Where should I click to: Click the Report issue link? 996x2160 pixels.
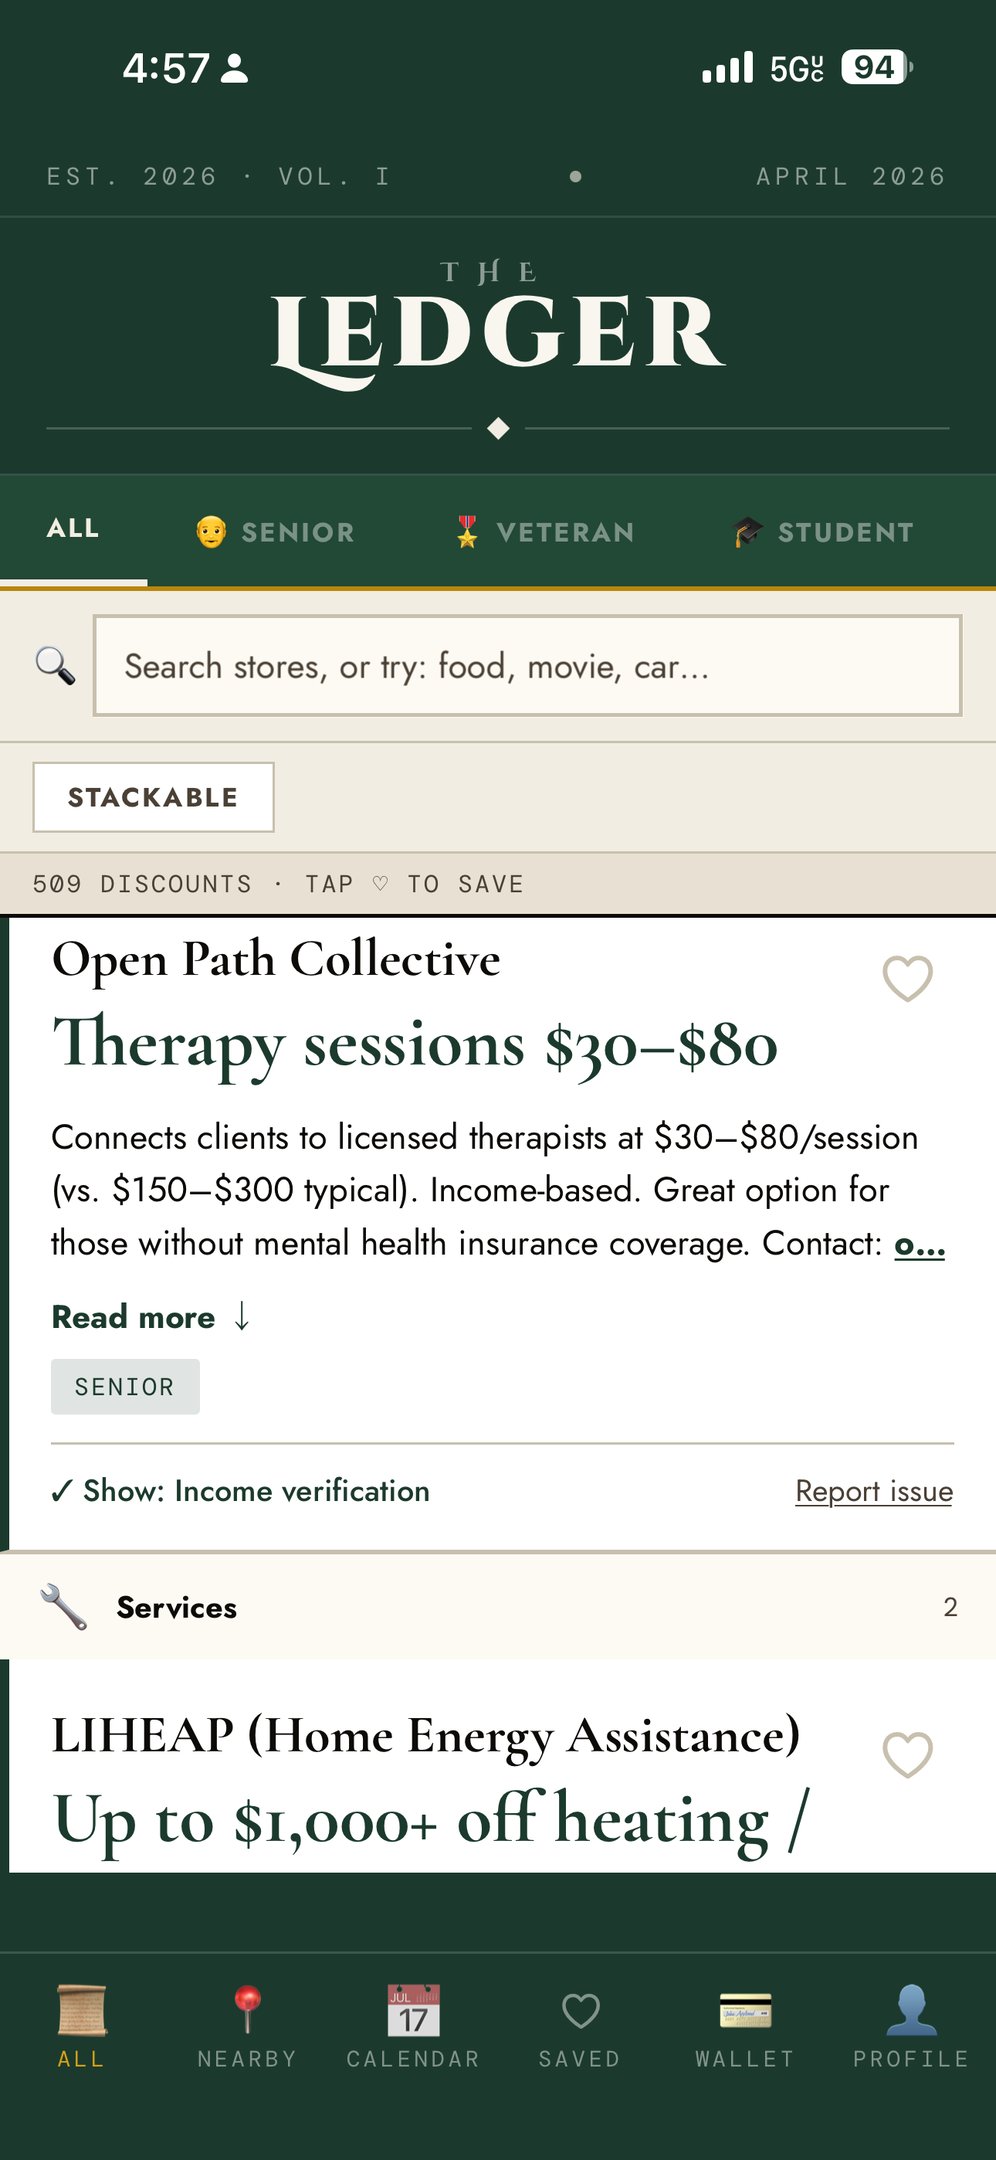click(873, 1491)
